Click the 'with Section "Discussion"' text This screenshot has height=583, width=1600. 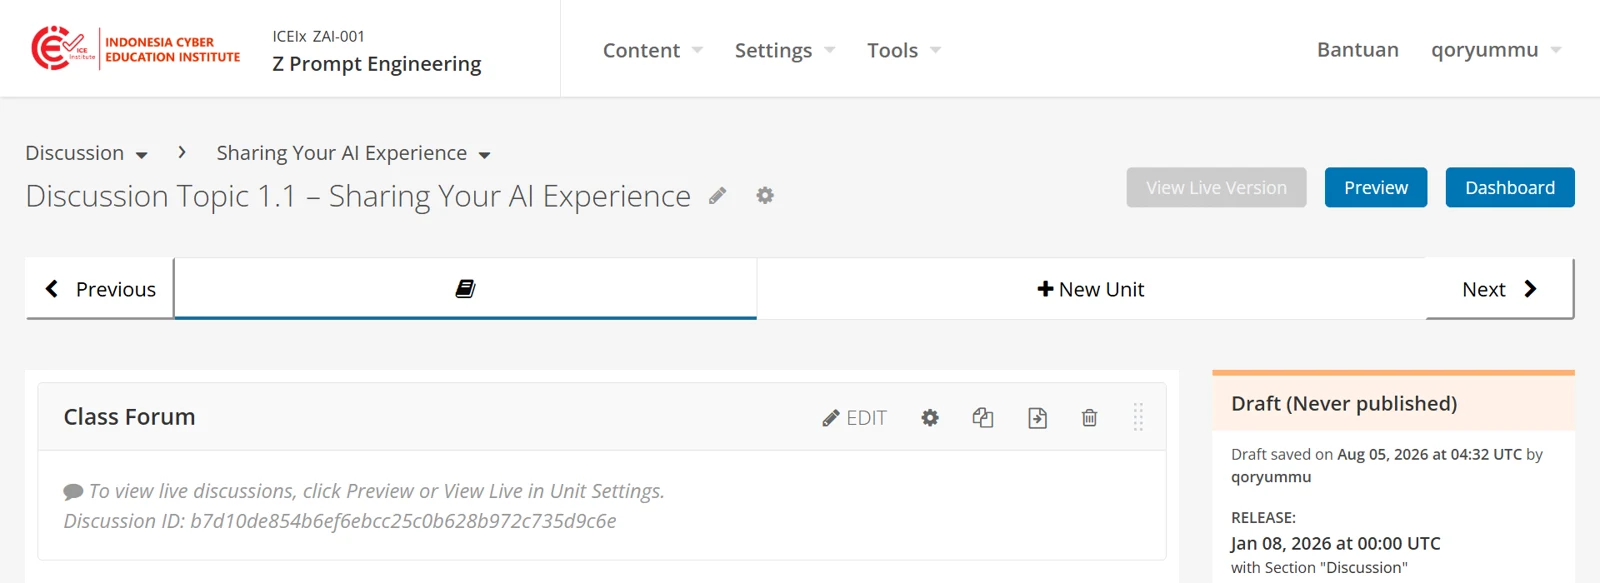[x=1319, y=567]
